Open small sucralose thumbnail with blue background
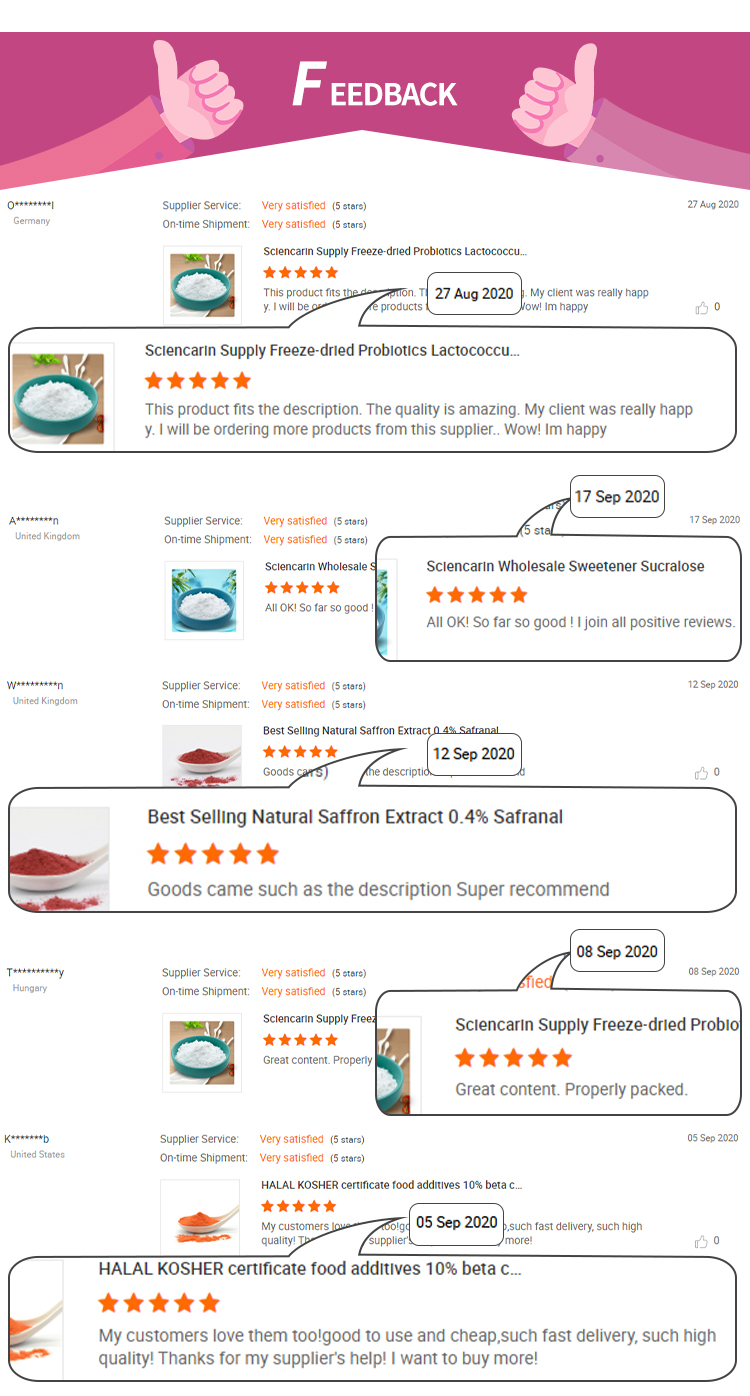 pyautogui.click(x=204, y=600)
